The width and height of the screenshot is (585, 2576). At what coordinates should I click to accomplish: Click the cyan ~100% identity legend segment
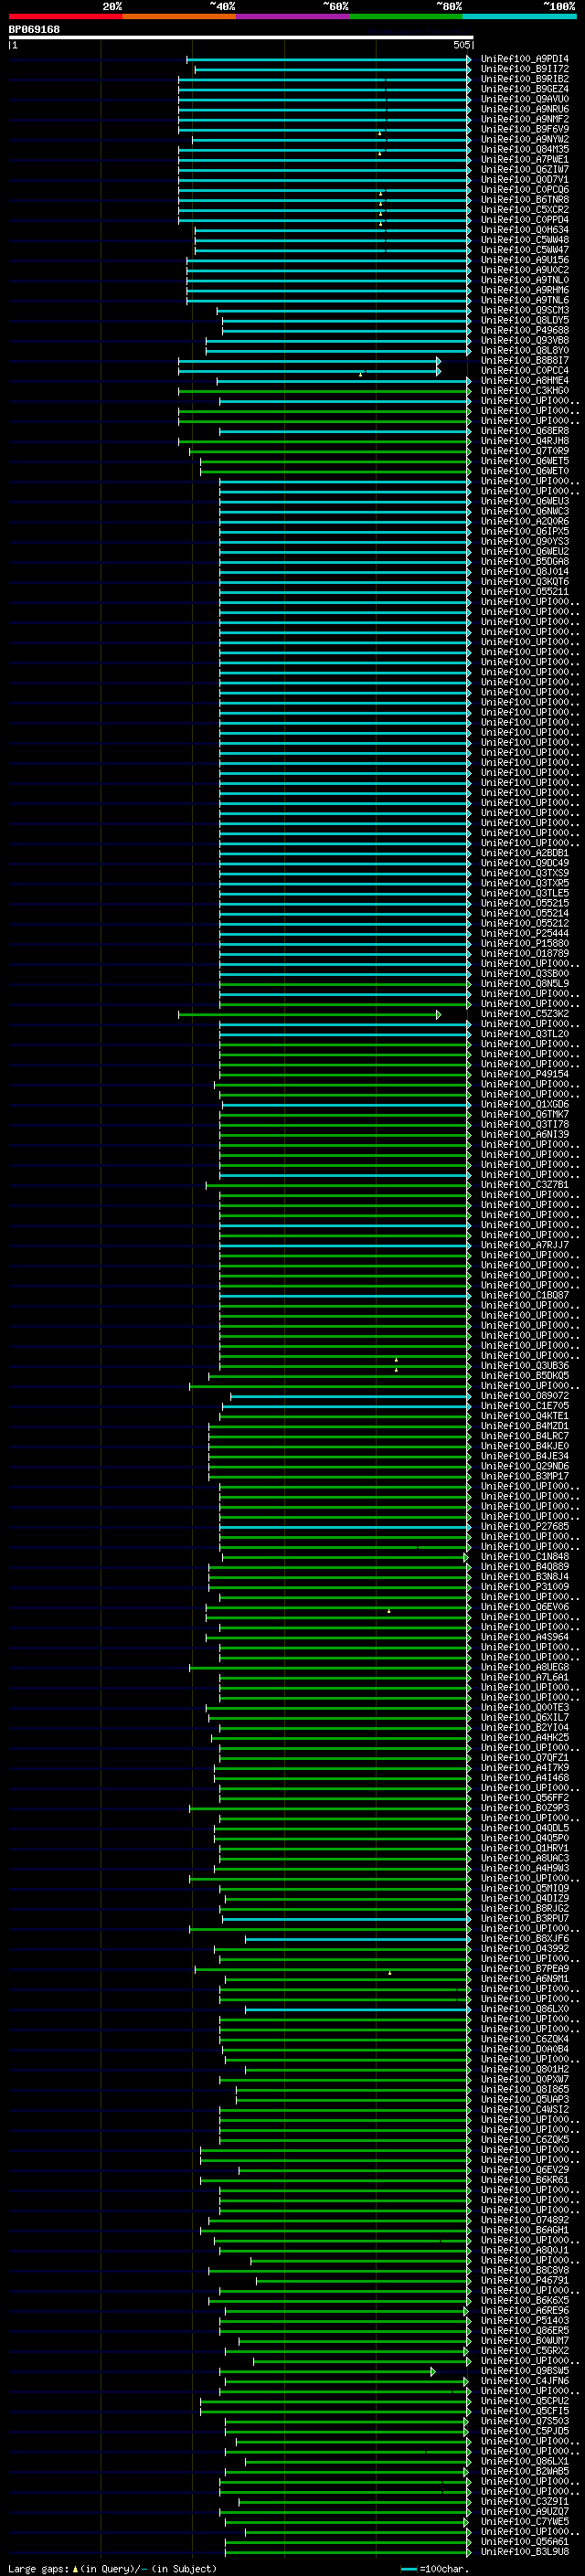[519, 16]
